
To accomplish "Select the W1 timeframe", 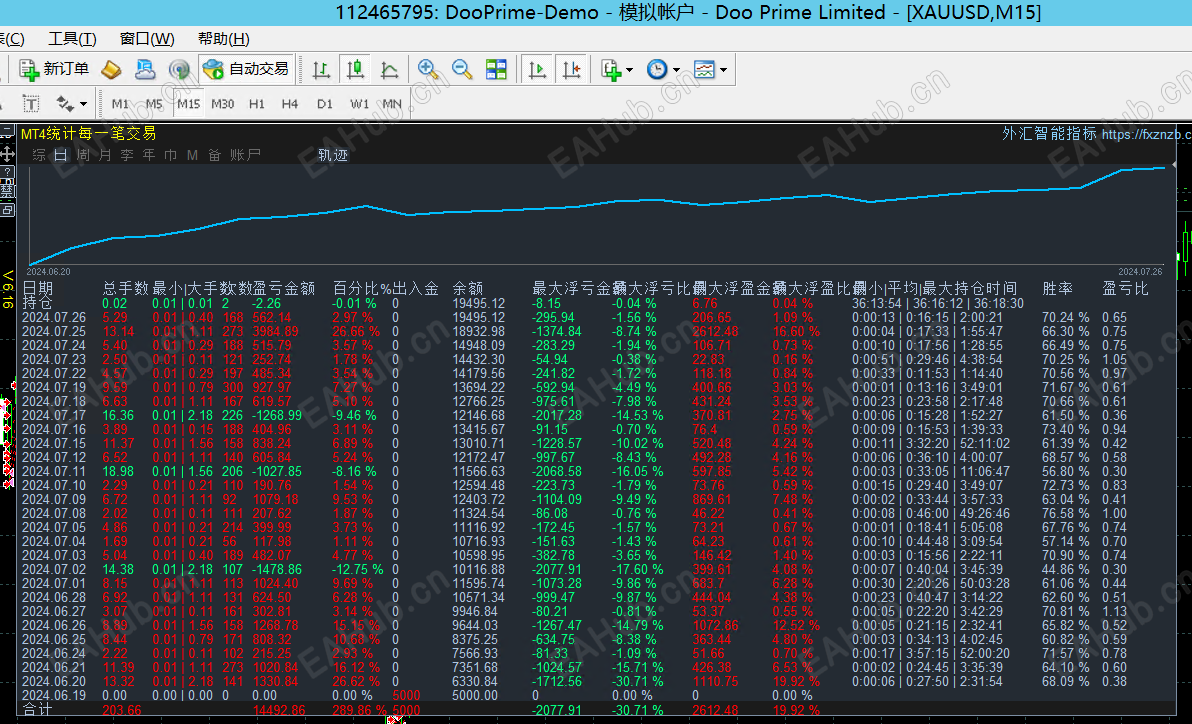I will [x=359, y=103].
